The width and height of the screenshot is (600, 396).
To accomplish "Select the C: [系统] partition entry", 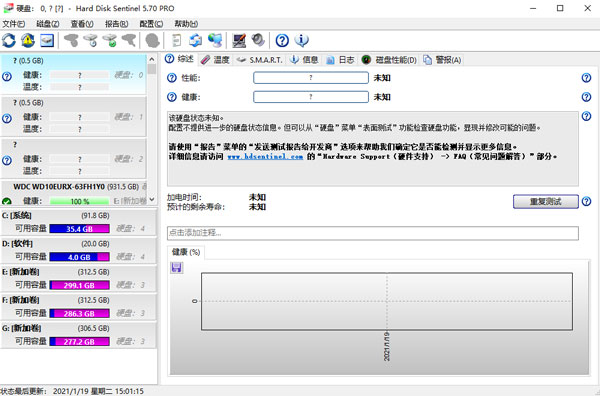I will [78, 222].
